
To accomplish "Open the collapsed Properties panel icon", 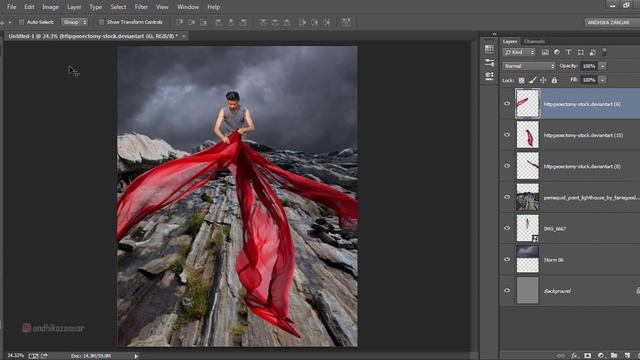I will 489,62.
